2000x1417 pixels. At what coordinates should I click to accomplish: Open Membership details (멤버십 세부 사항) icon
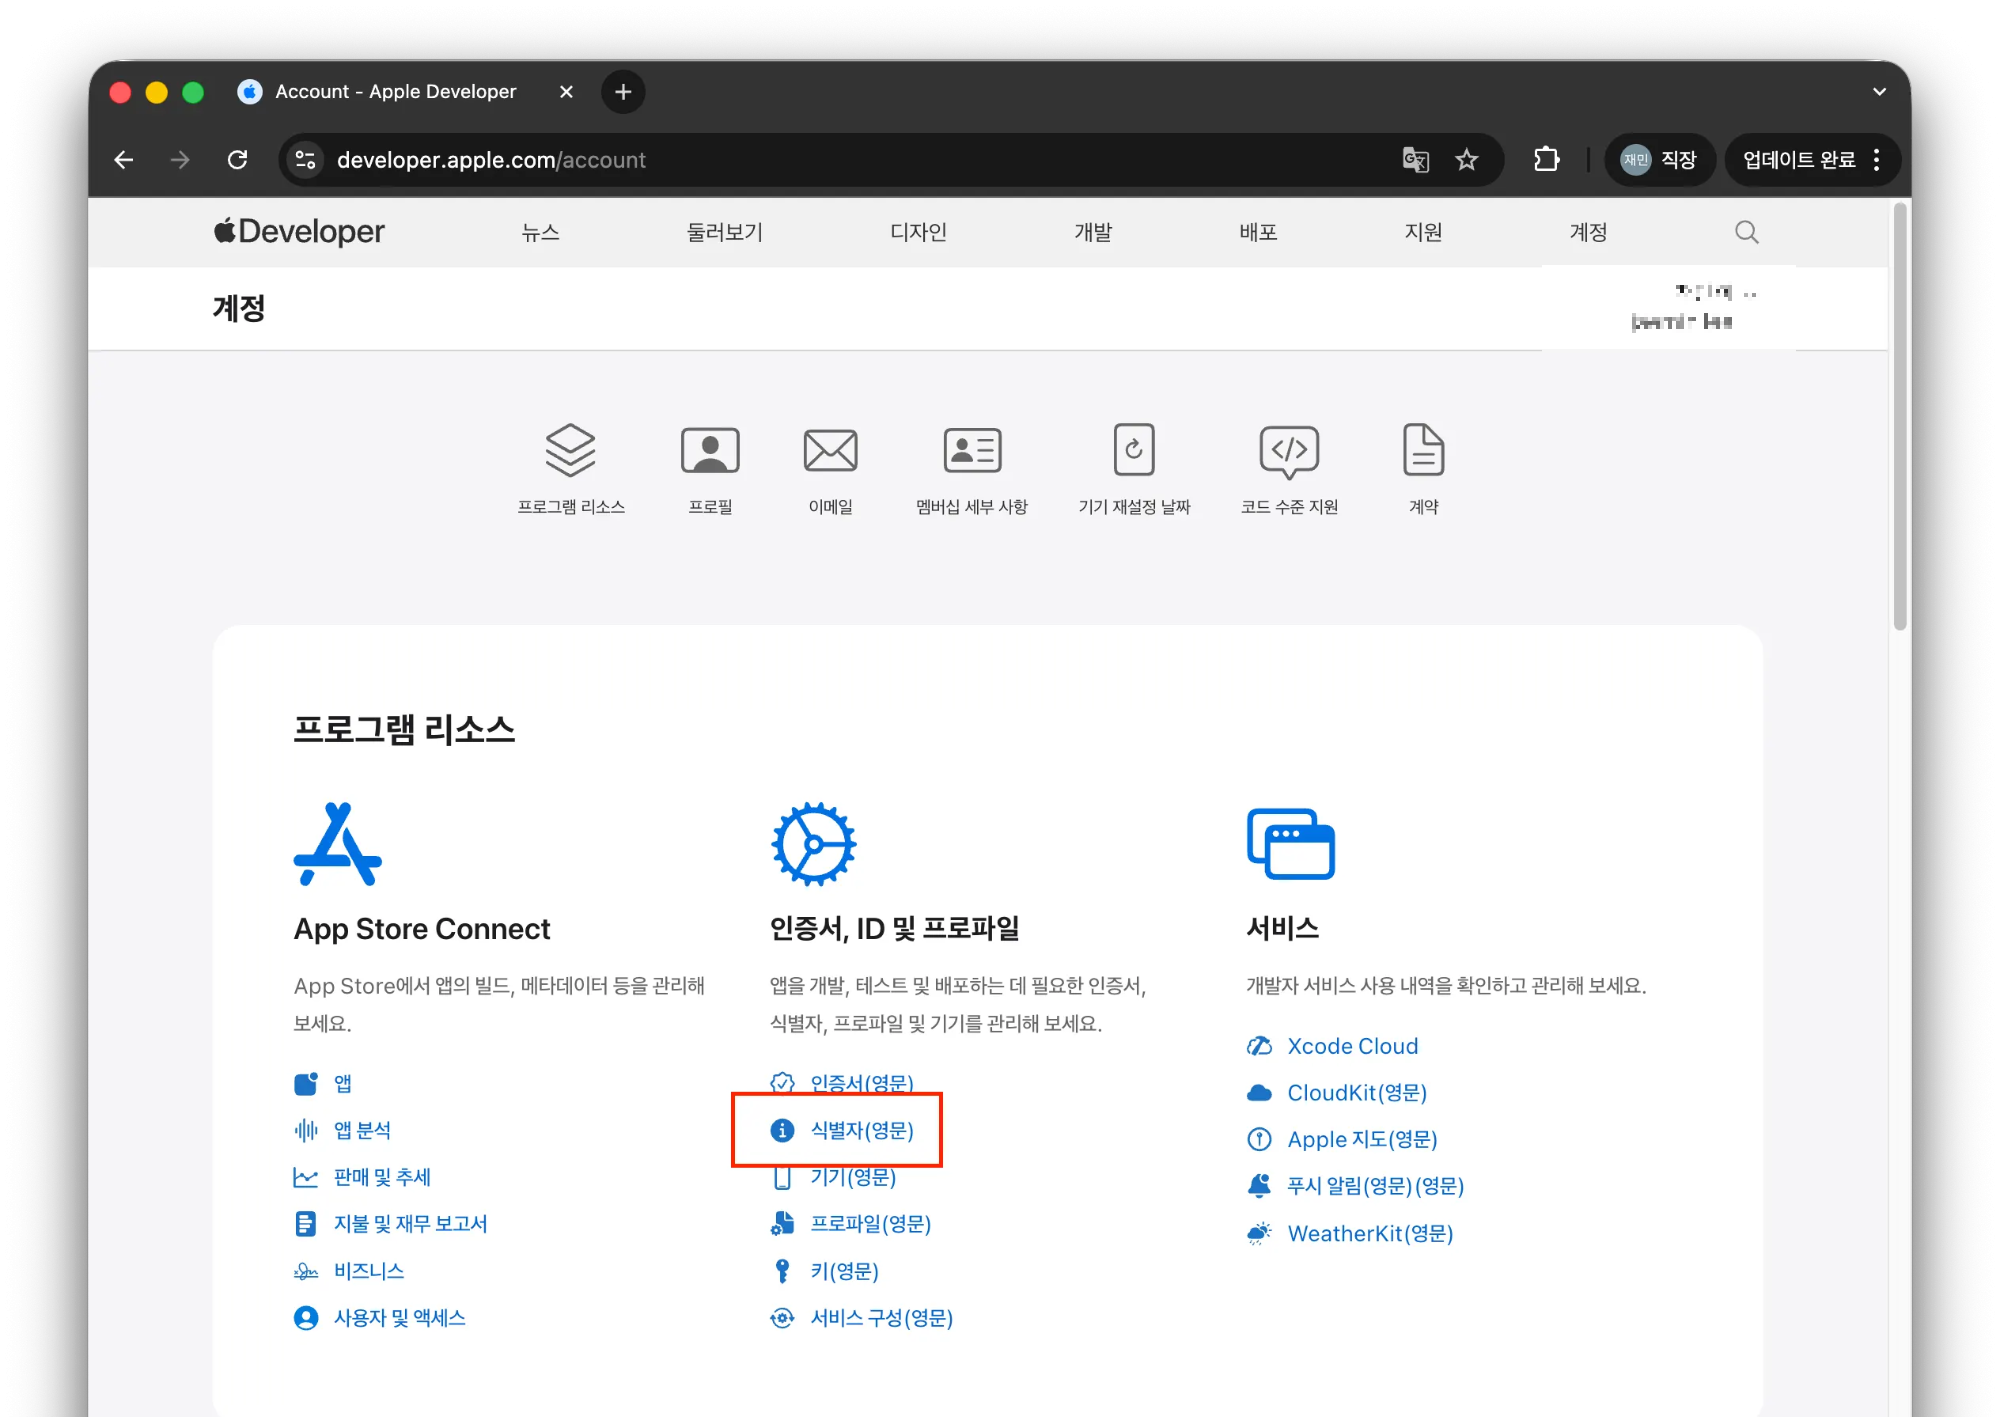point(972,450)
